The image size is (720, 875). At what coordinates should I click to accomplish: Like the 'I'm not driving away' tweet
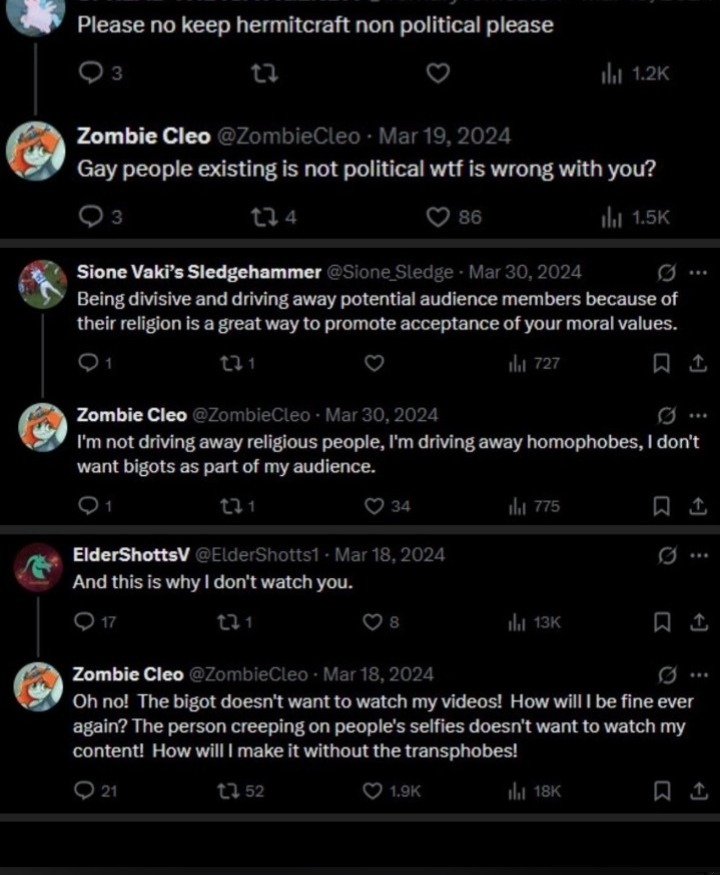click(x=374, y=507)
